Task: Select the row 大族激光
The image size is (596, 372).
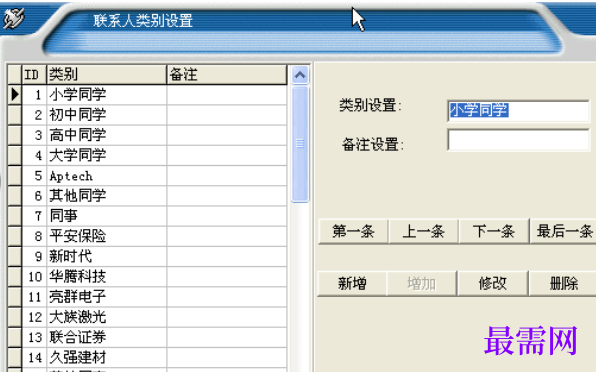Action: [147, 317]
